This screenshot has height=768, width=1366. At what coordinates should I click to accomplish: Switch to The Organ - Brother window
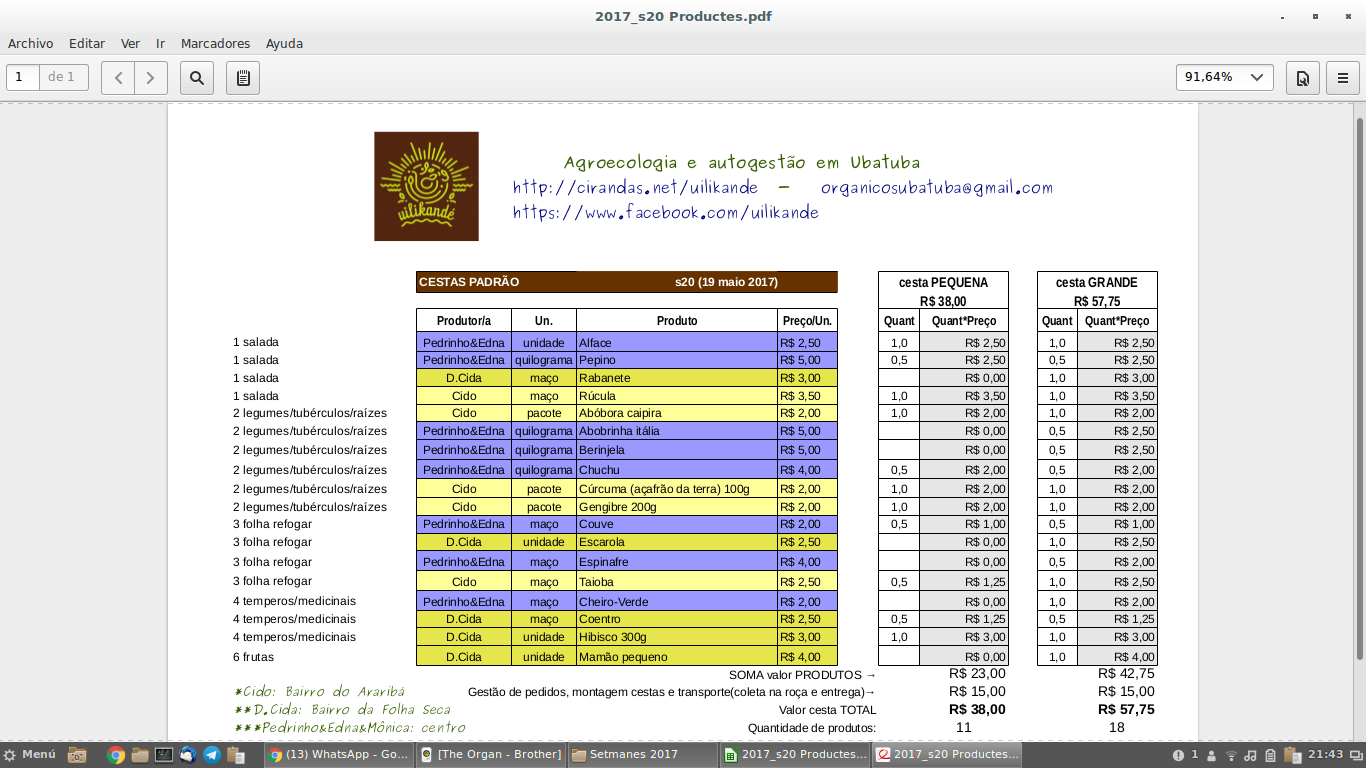coord(492,755)
